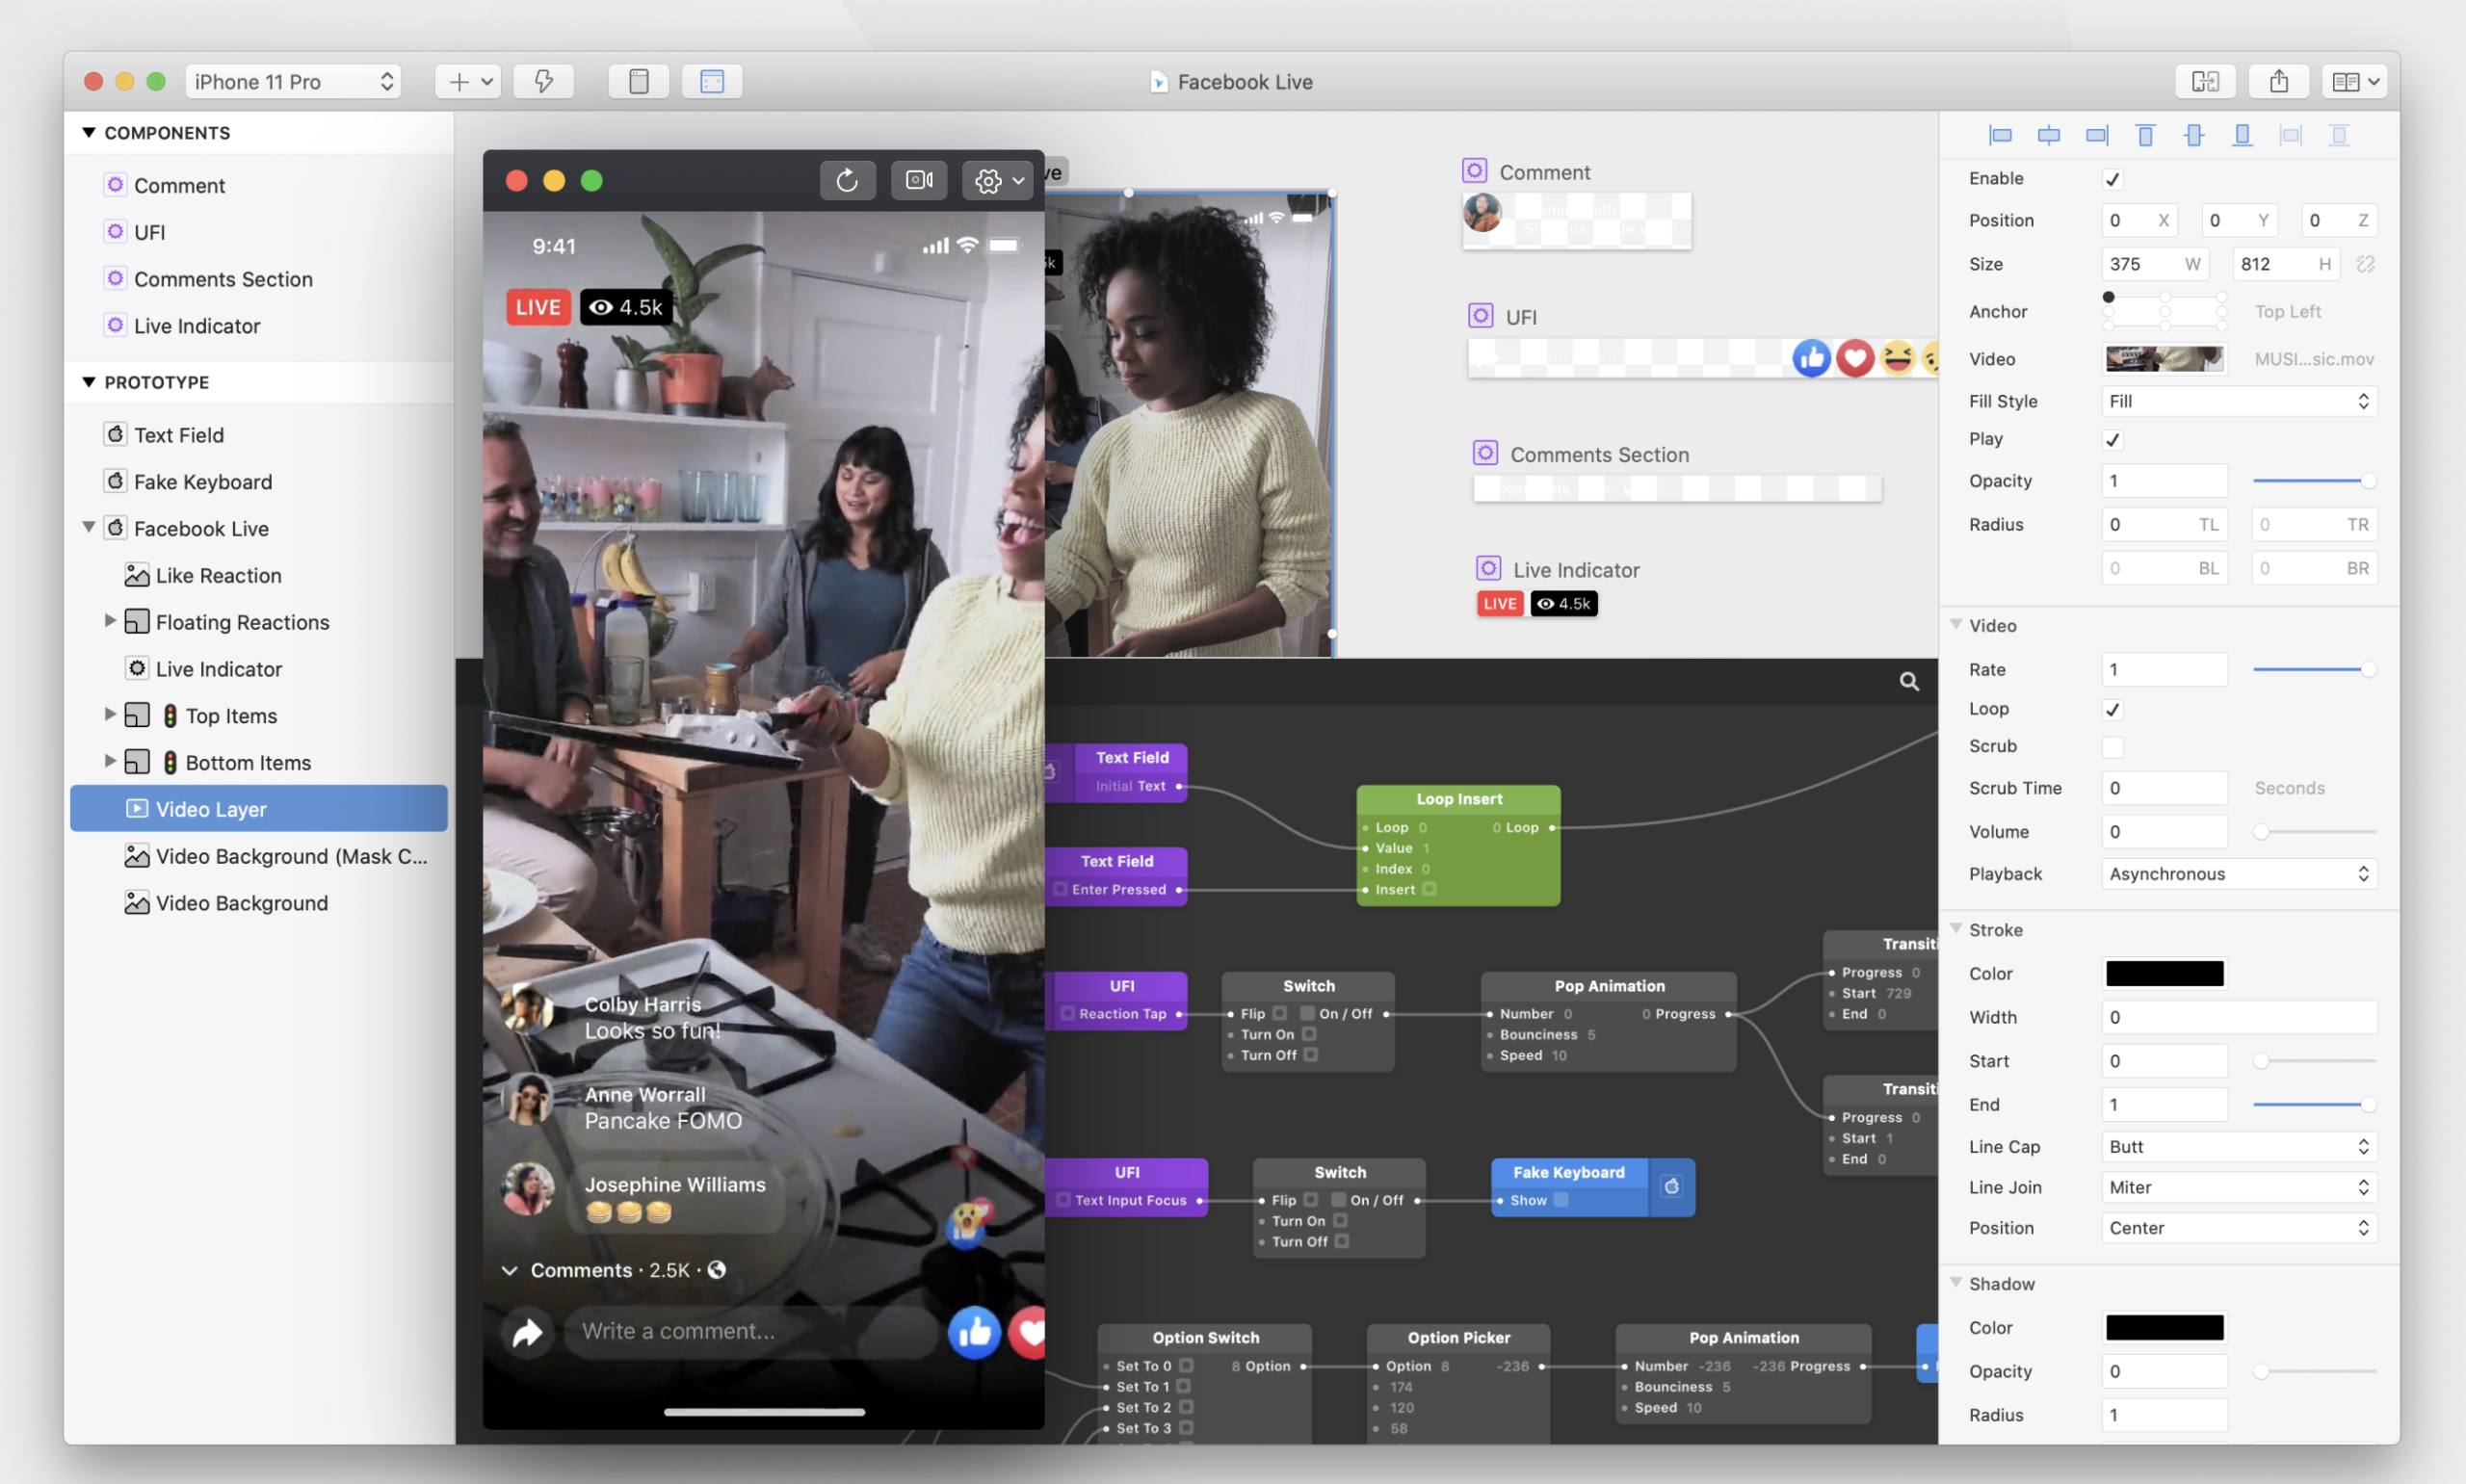The width and height of the screenshot is (2466, 1484).
Task: Select the Like Reaction layer
Action: pos(259,575)
